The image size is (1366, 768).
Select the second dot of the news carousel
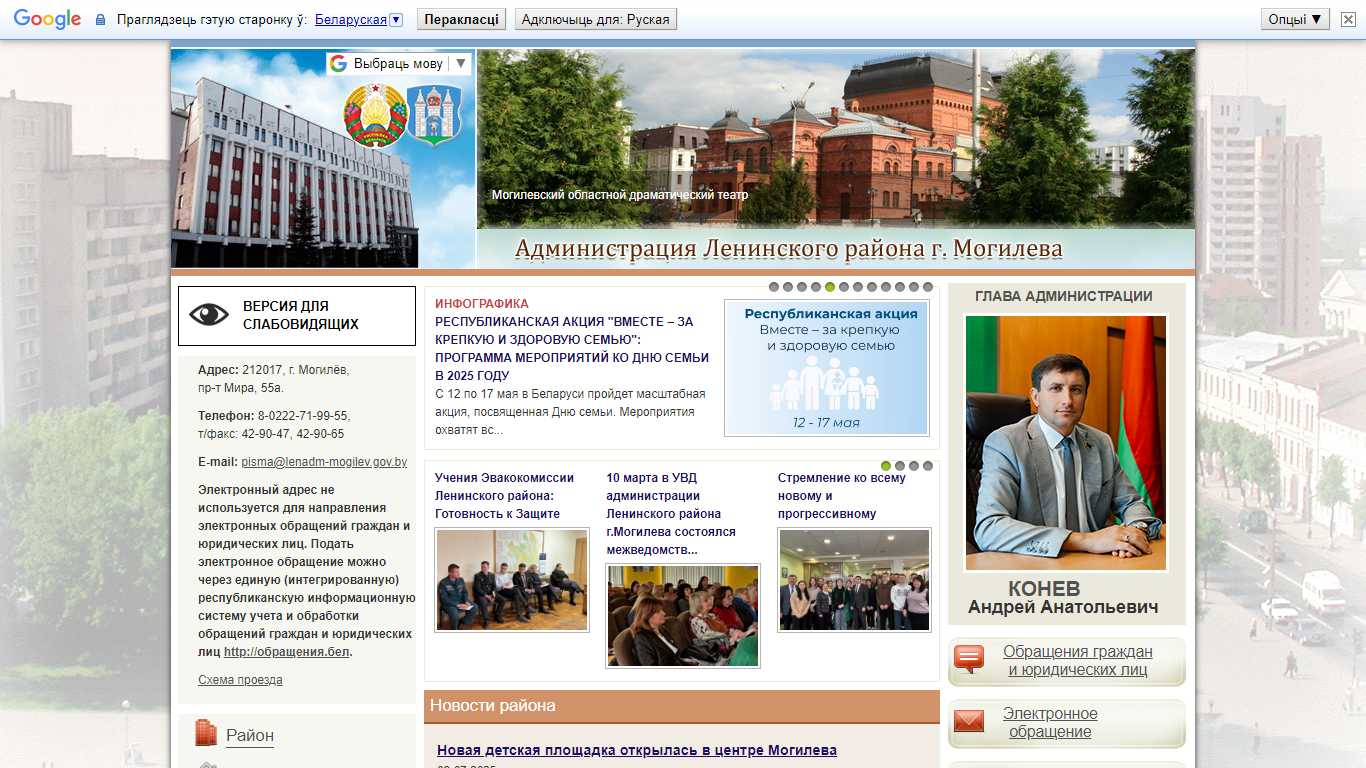coord(900,466)
